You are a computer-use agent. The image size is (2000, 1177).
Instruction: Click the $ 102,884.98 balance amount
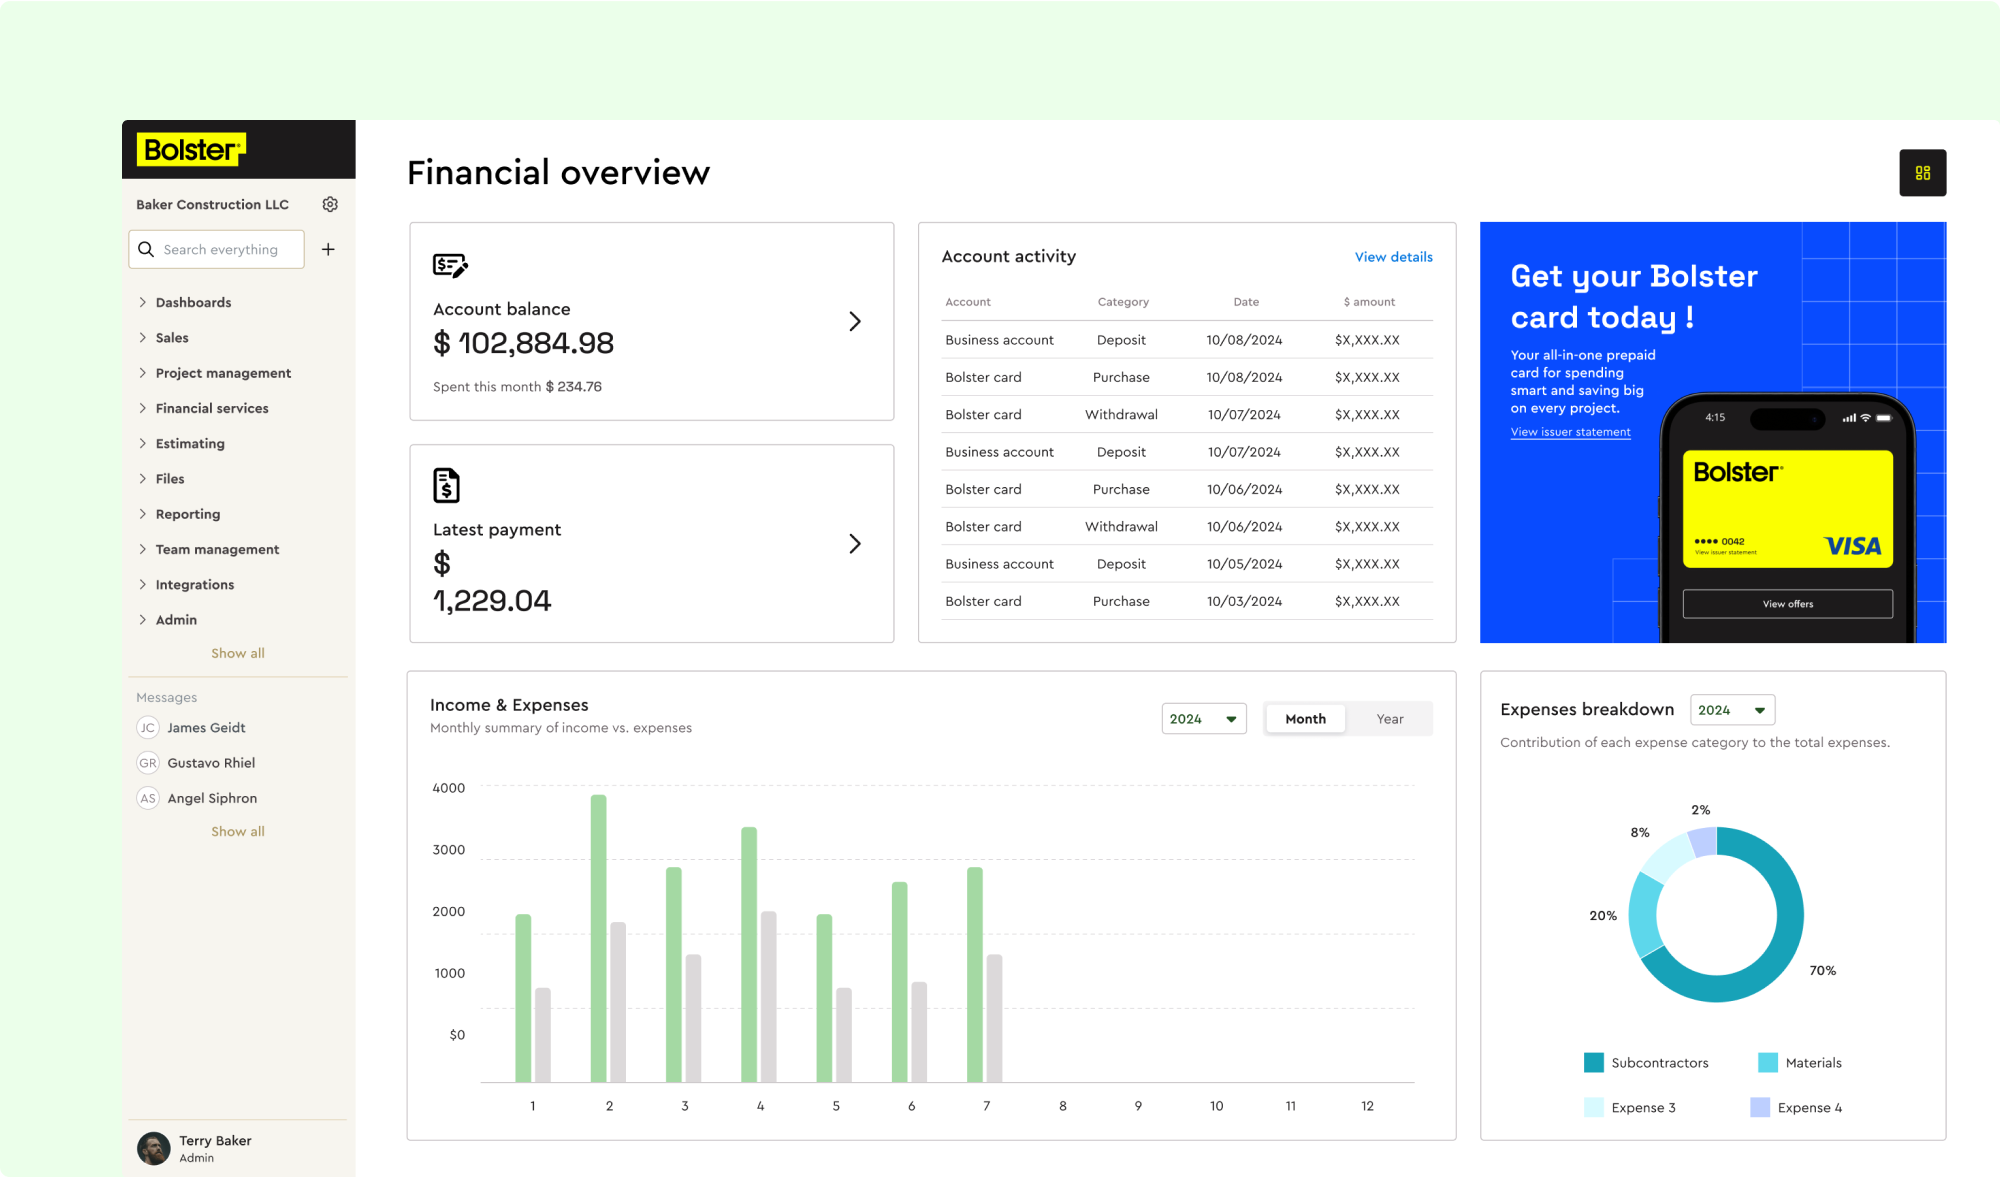(523, 343)
